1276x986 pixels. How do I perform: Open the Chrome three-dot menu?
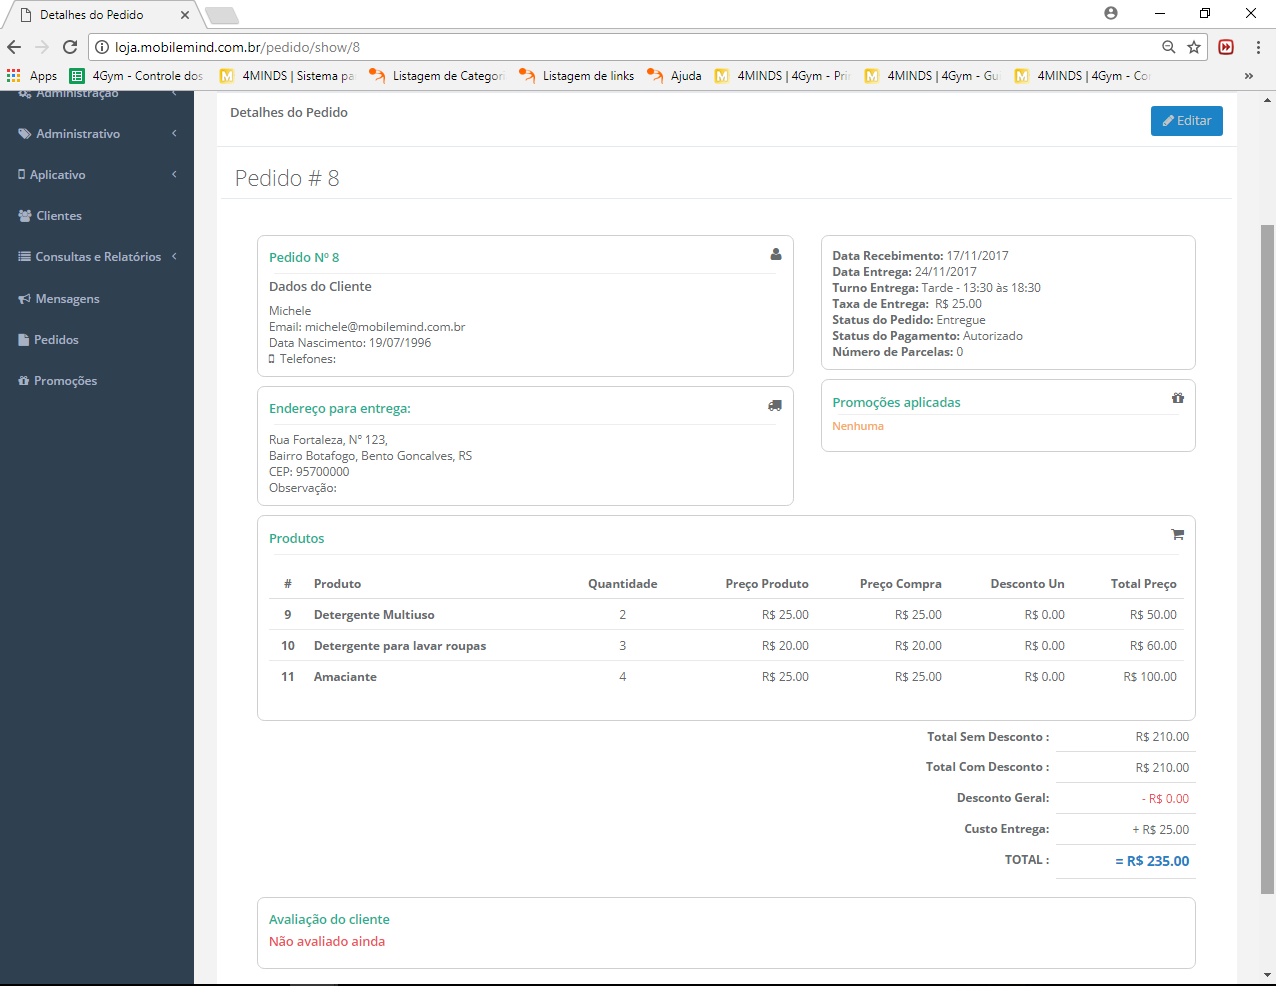tap(1258, 47)
